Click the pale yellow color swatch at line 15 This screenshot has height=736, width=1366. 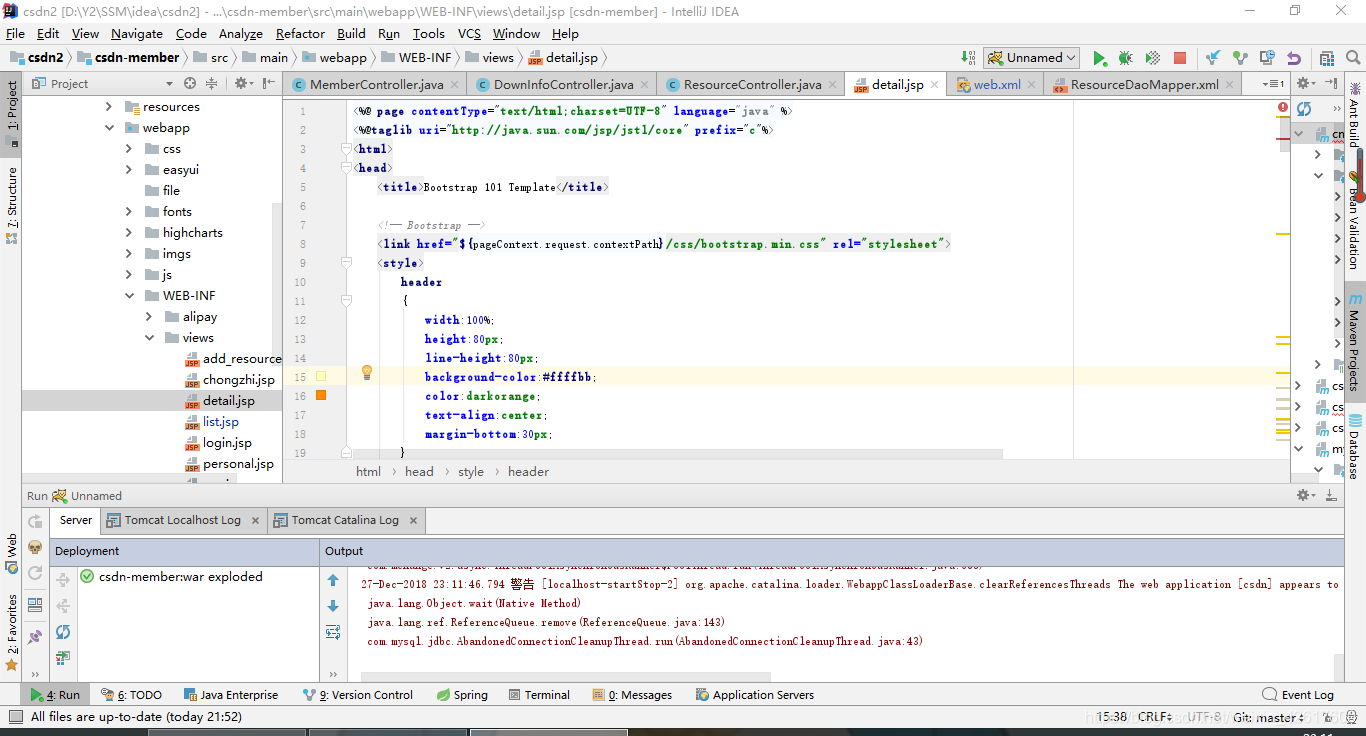click(x=321, y=377)
